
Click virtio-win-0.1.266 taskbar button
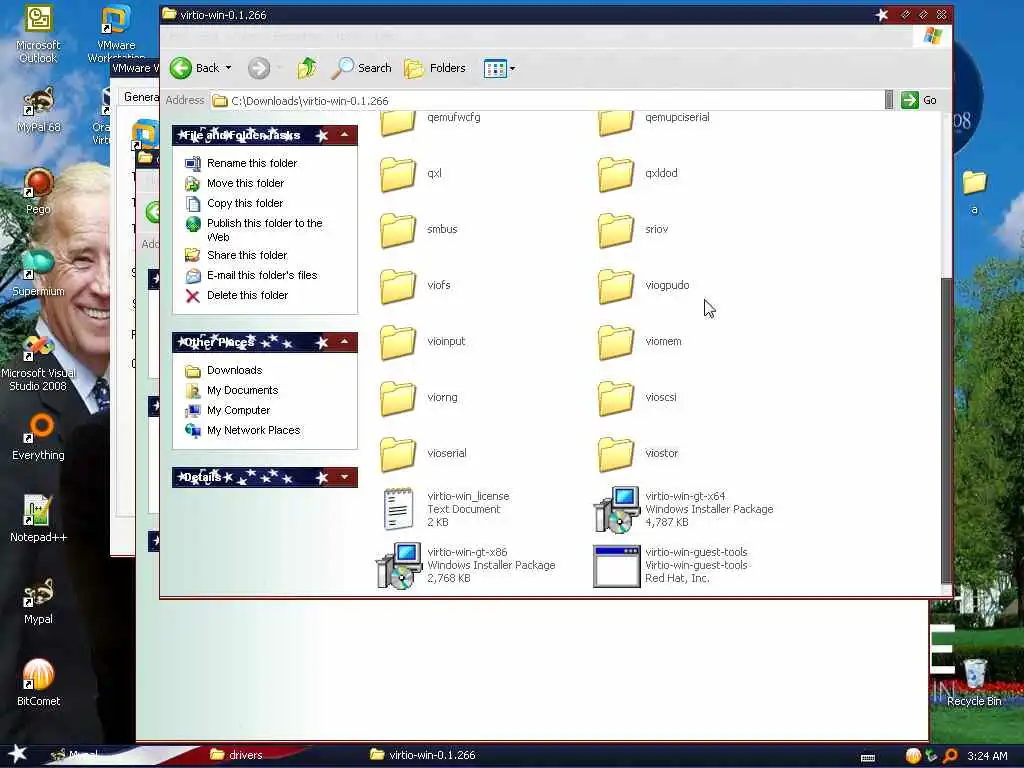423,755
